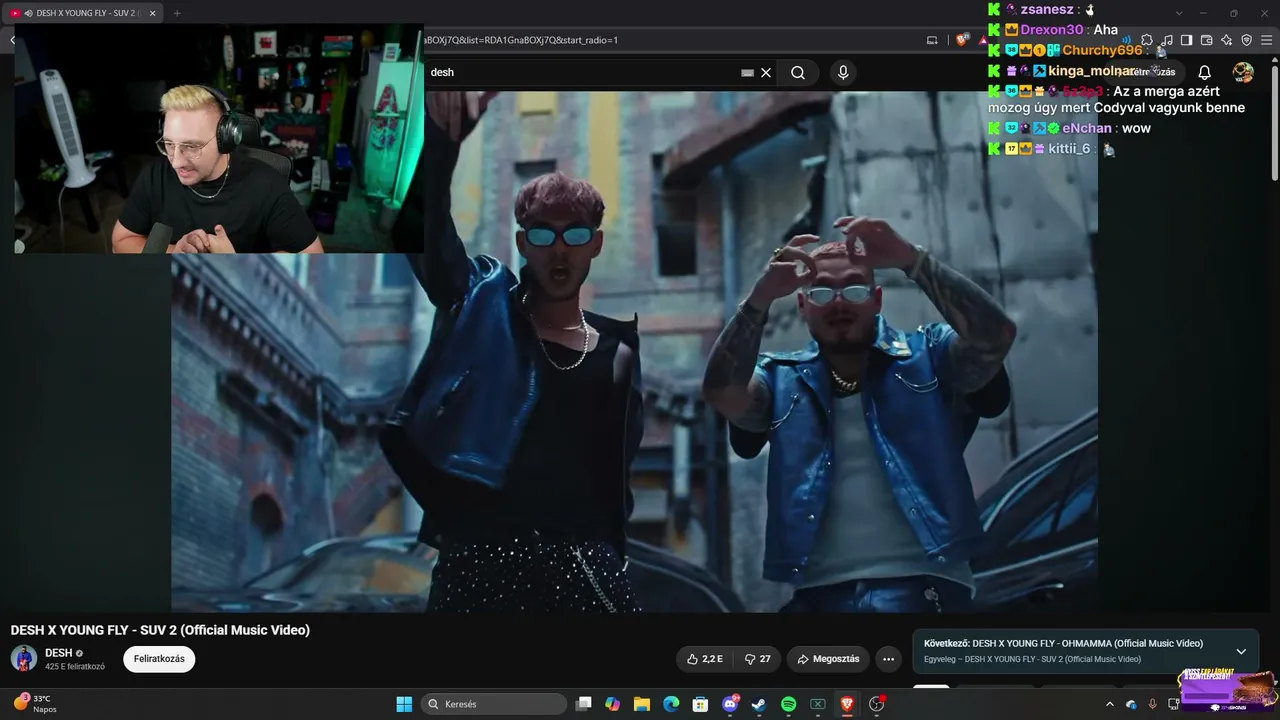1280x720 pixels.
Task: Open Microsoft Store from the taskbar
Action: coord(700,704)
